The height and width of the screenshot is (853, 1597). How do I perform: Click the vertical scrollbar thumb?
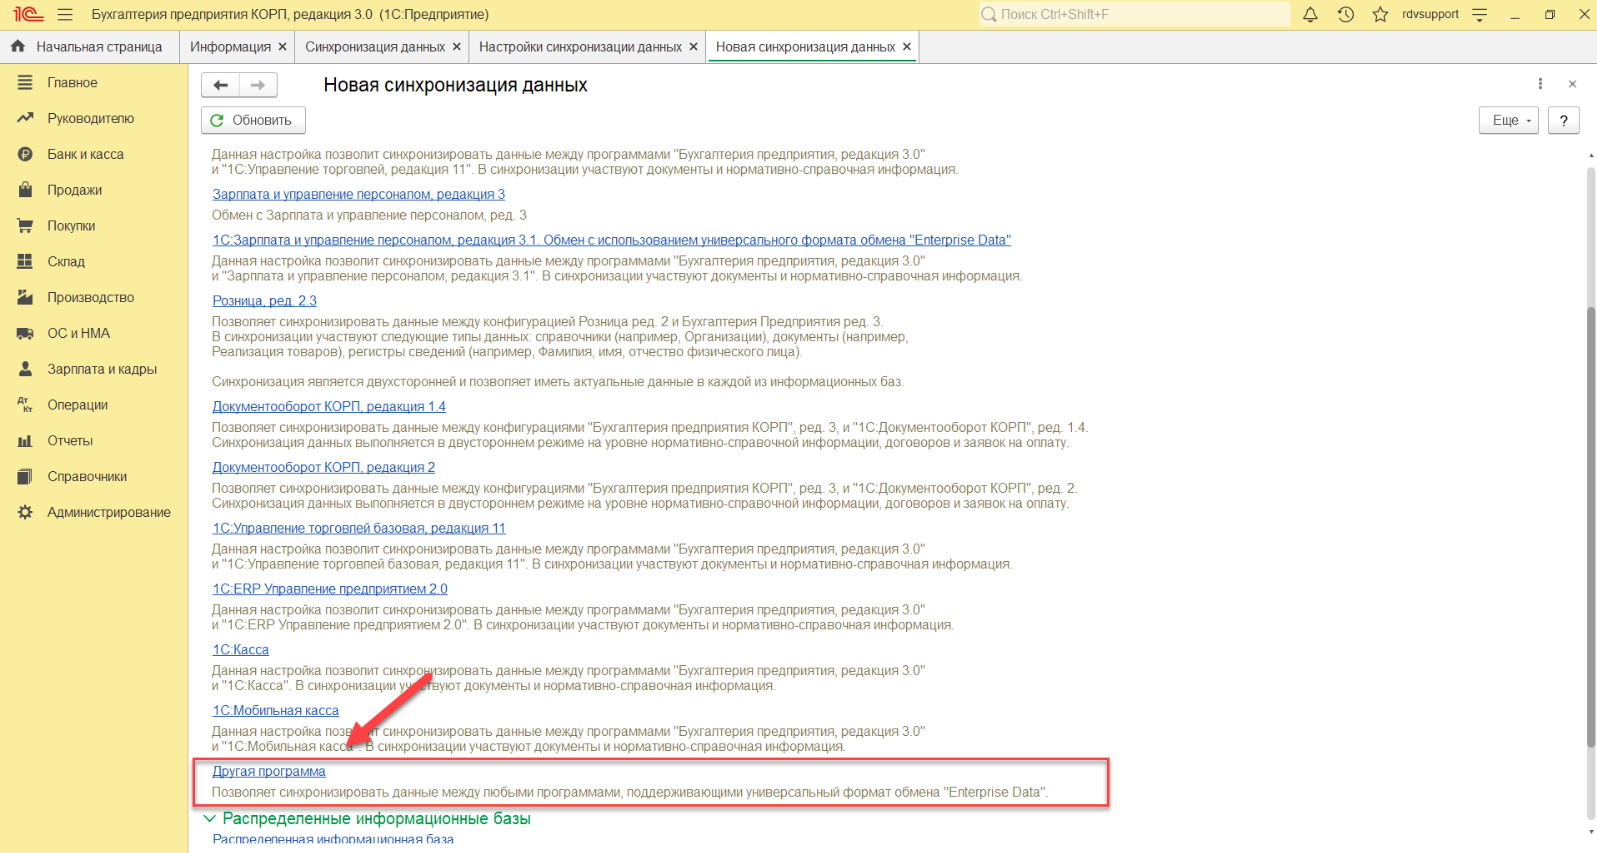(x=1591, y=527)
